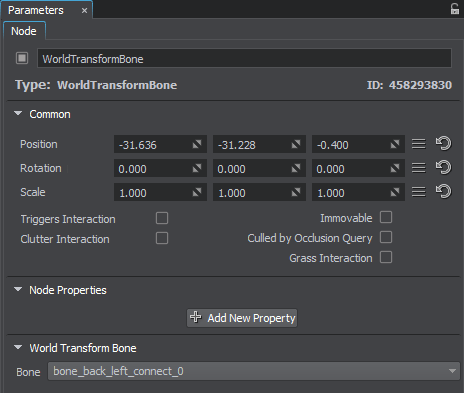Viewport: 464px width, 393px height.
Task: Click the WorldTransformBone name input field
Action: pyautogui.click(x=244, y=59)
